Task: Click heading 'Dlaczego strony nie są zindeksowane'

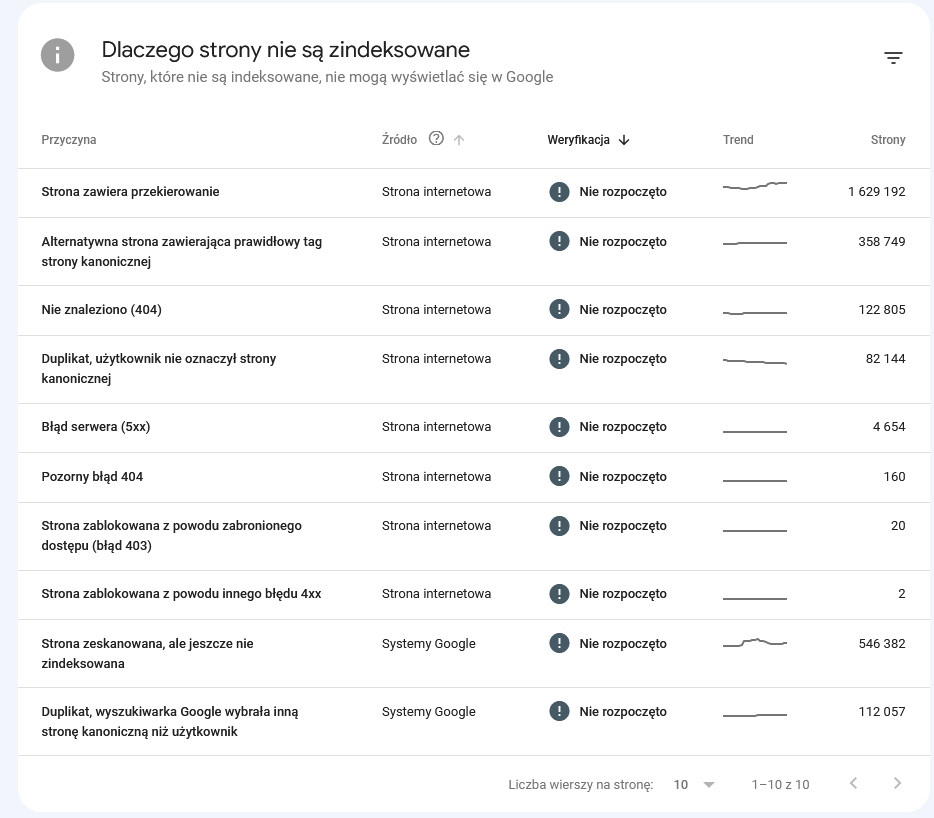Action: tap(285, 50)
